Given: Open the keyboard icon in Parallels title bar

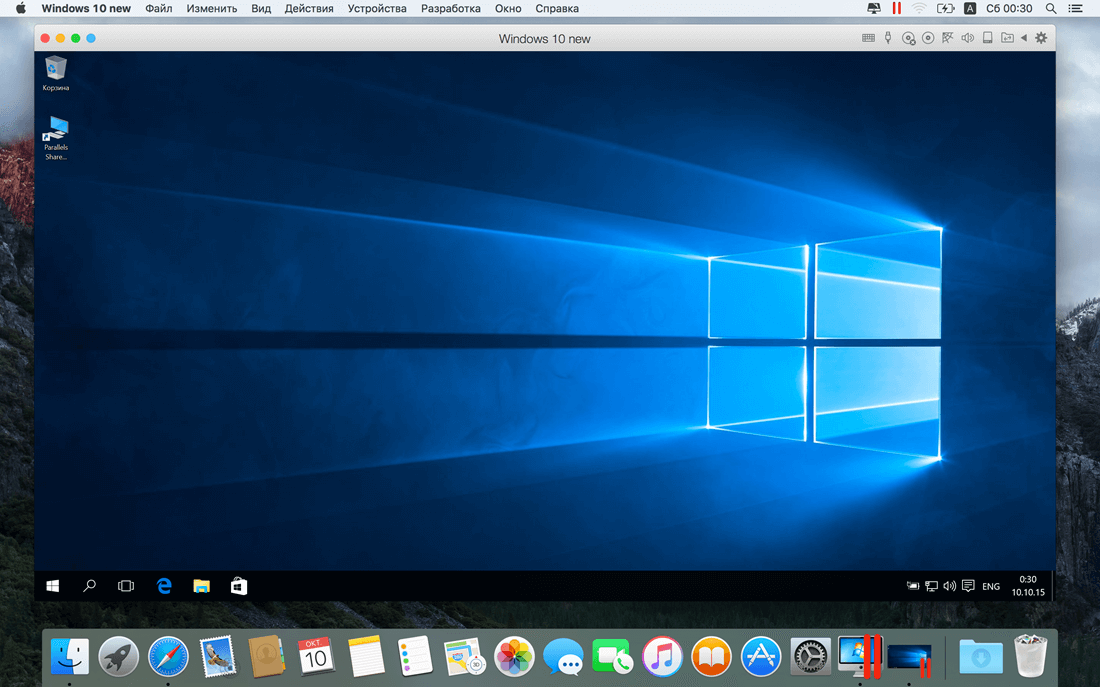Looking at the screenshot, I should pyautogui.click(x=868, y=38).
